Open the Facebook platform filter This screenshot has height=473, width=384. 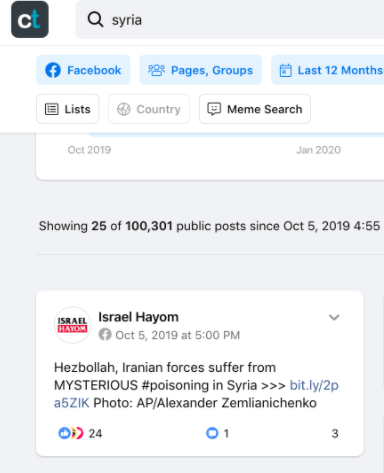tap(83, 70)
